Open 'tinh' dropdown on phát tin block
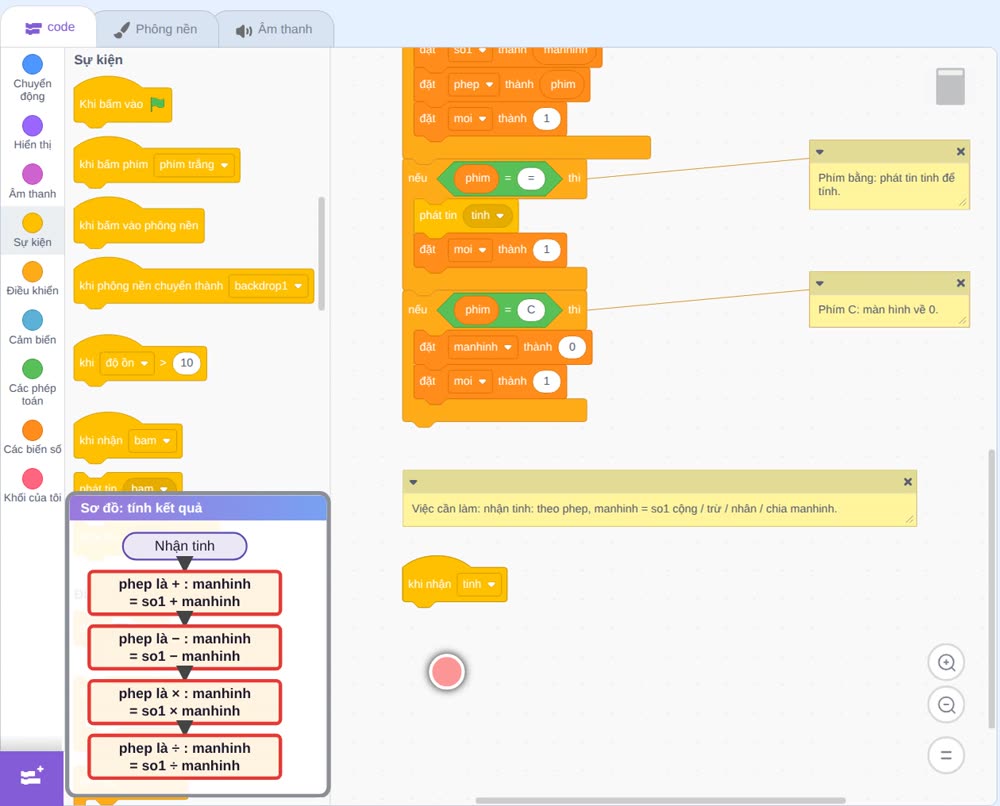The image size is (1000, 806). pyautogui.click(x=487, y=216)
